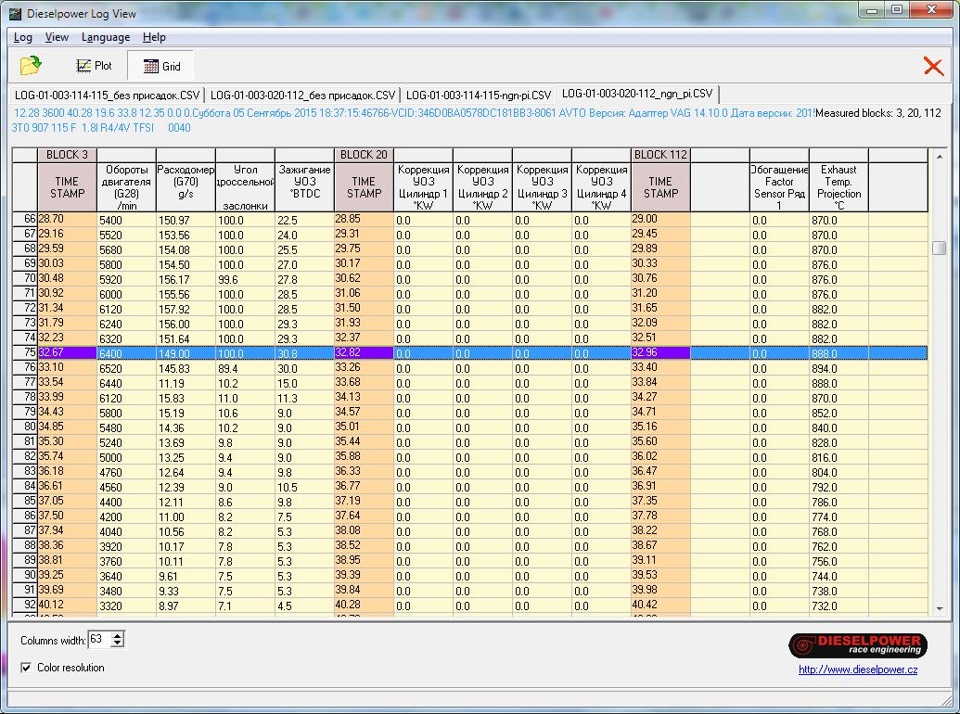
Task: Click the app icon in title bar
Action: pyautogui.click(x=15, y=12)
